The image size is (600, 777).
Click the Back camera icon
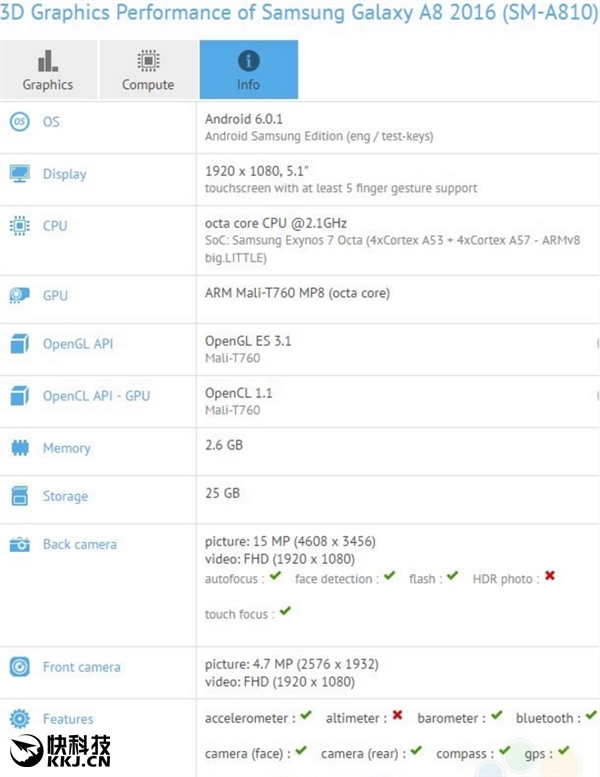point(19,545)
